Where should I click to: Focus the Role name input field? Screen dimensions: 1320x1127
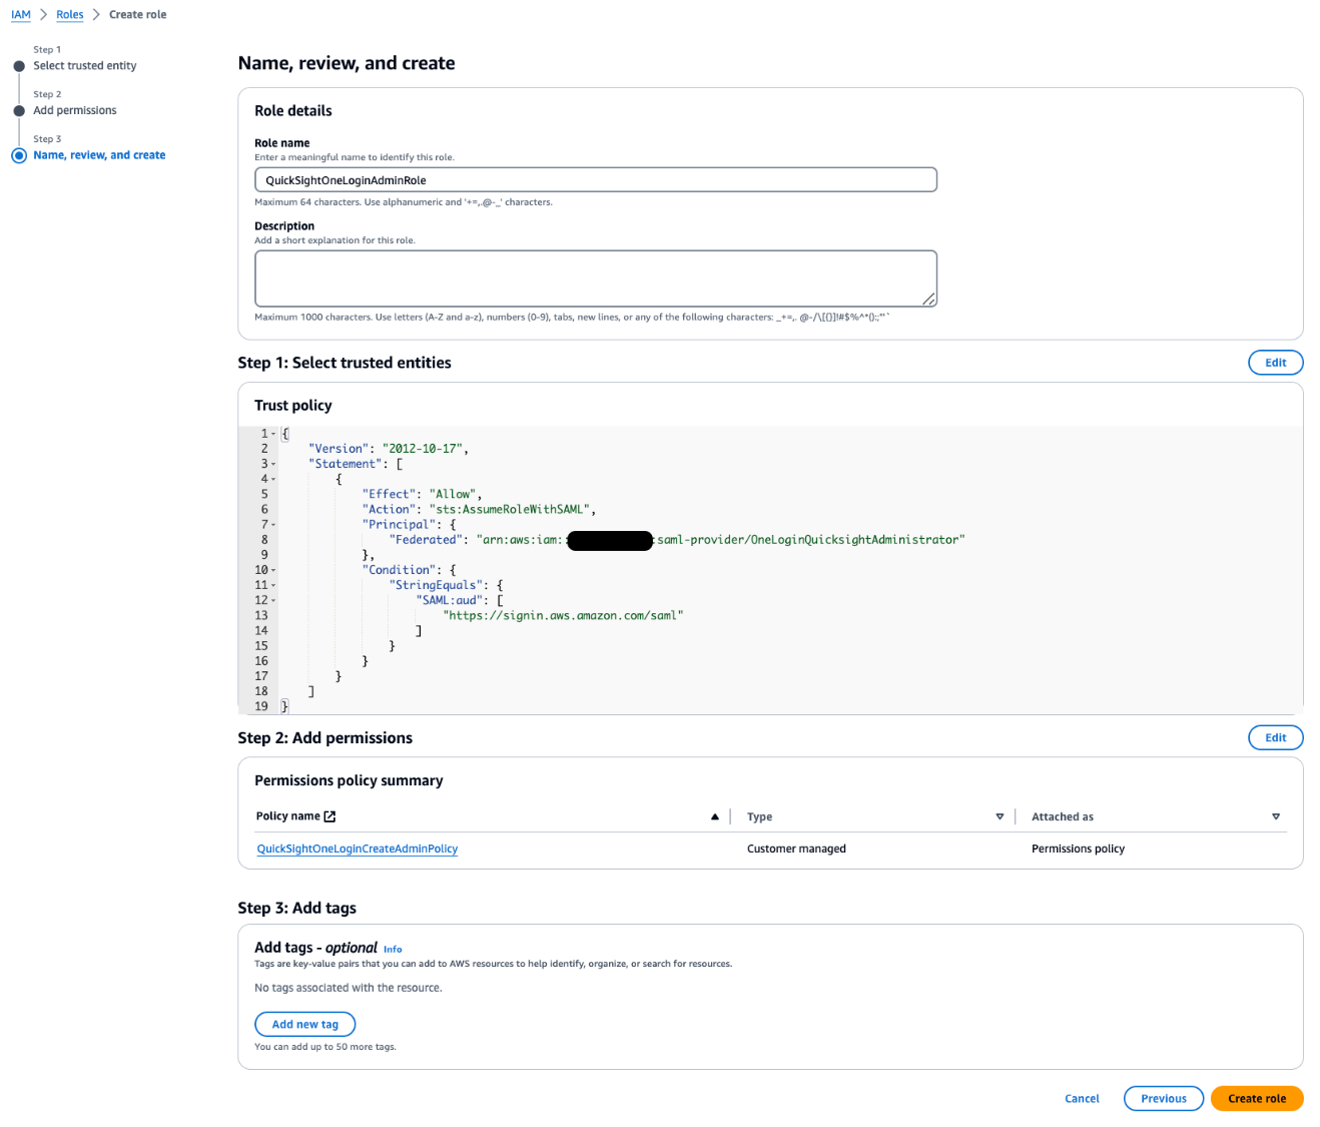[596, 180]
